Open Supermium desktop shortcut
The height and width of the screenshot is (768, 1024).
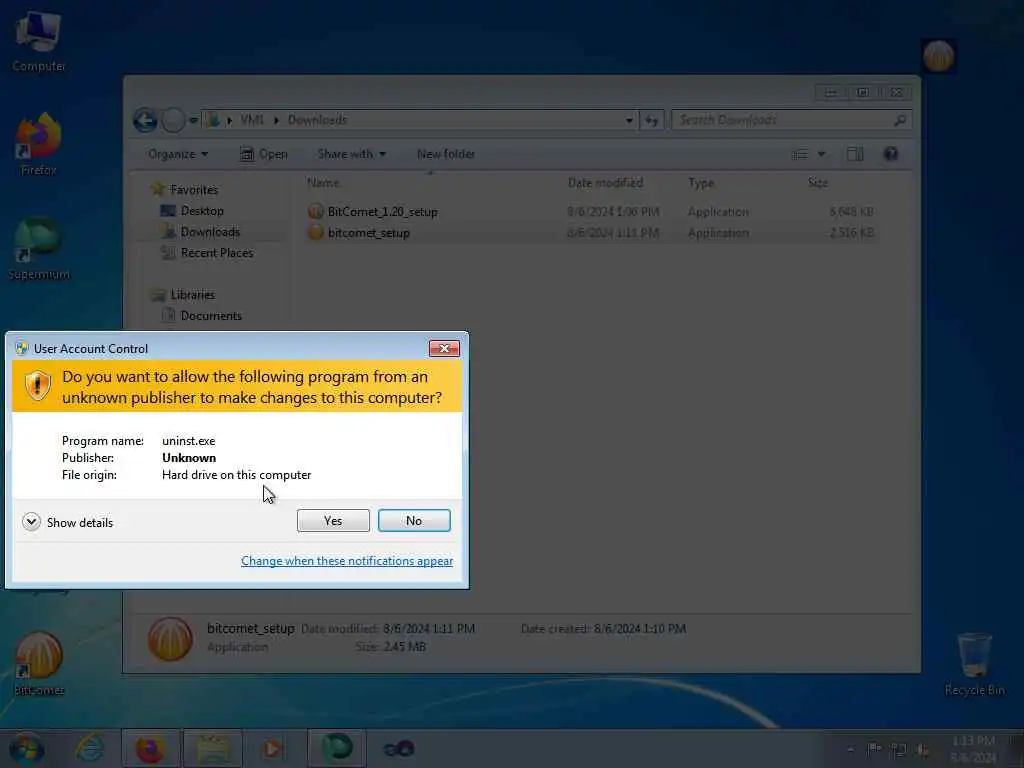39,248
